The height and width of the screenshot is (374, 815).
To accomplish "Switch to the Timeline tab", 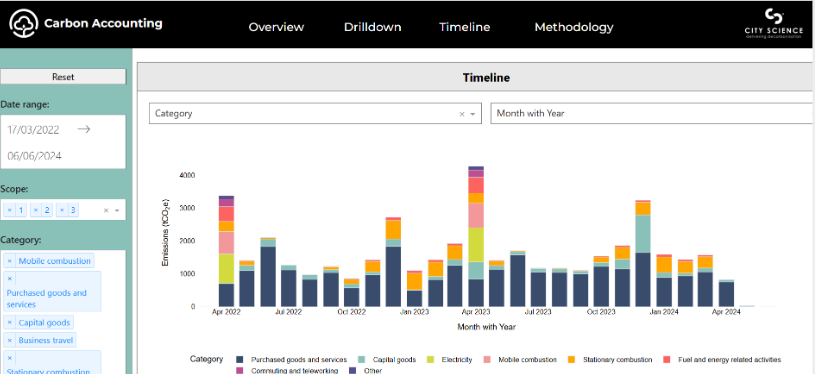I will click(x=464, y=27).
